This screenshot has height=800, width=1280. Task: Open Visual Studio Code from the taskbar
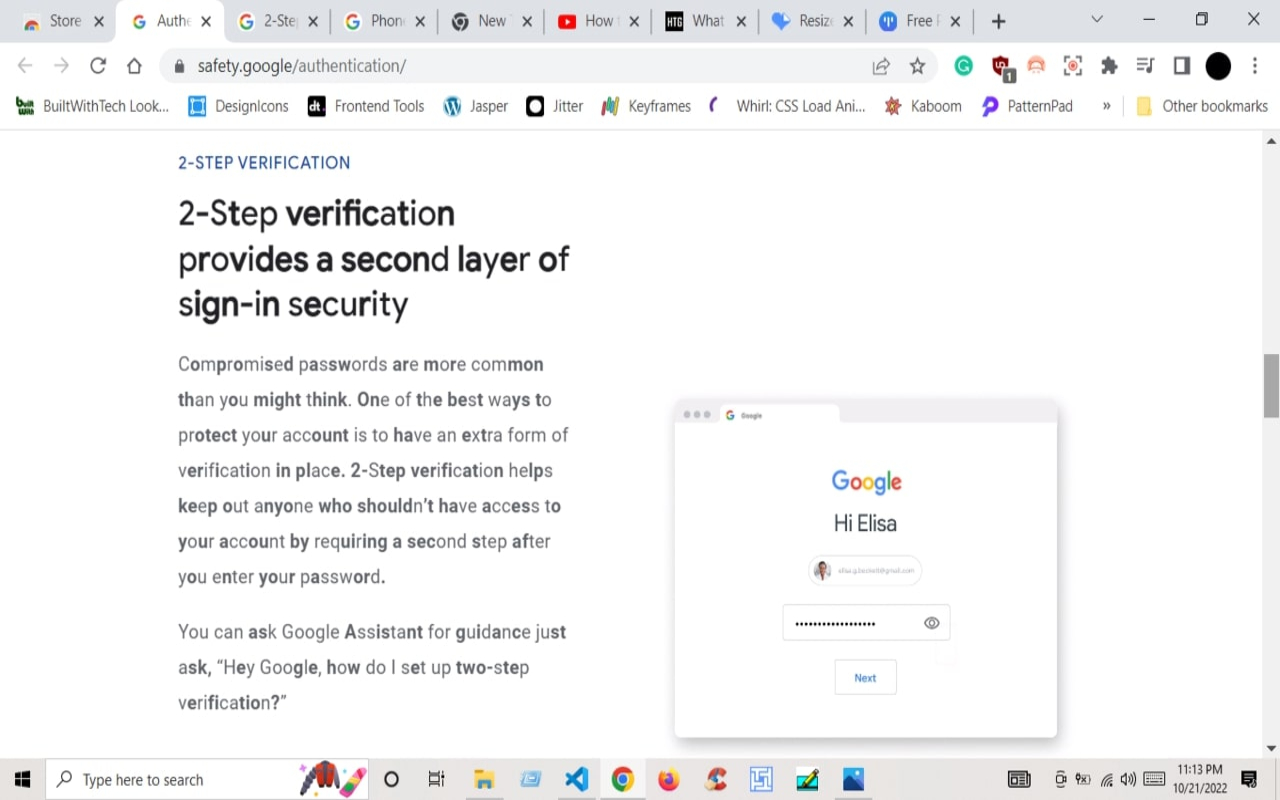576,779
